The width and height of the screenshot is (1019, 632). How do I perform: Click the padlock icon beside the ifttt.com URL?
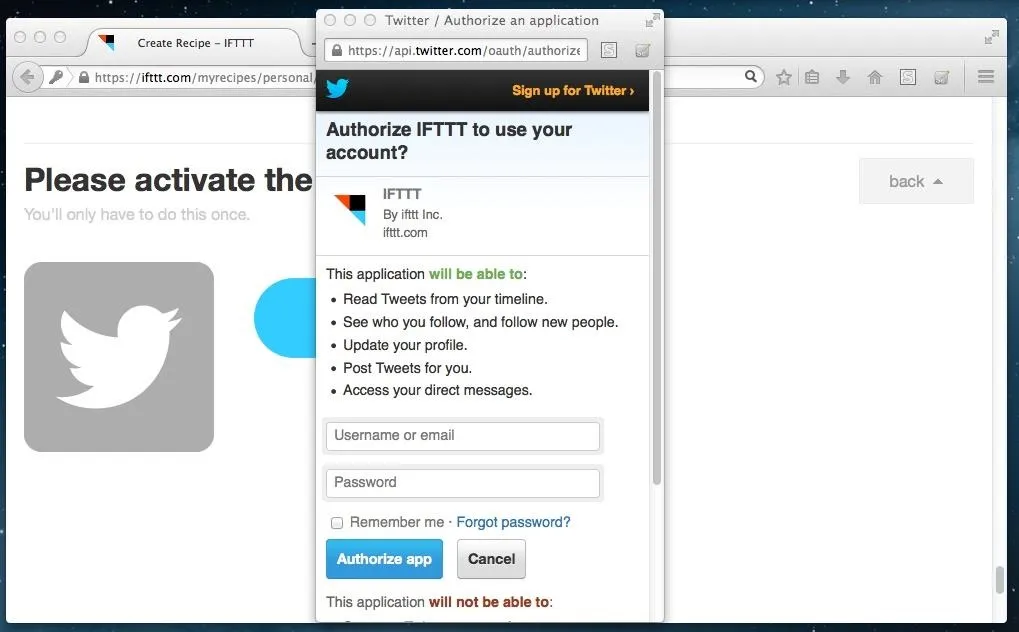tap(84, 77)
